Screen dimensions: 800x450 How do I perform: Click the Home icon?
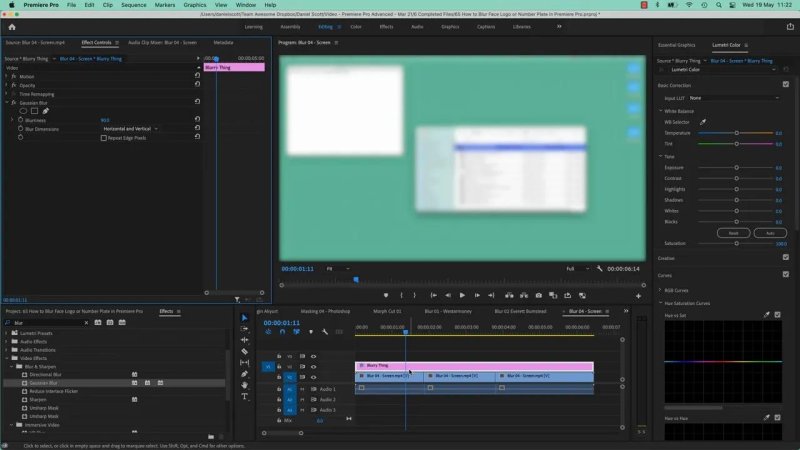(x=12, y=27)
